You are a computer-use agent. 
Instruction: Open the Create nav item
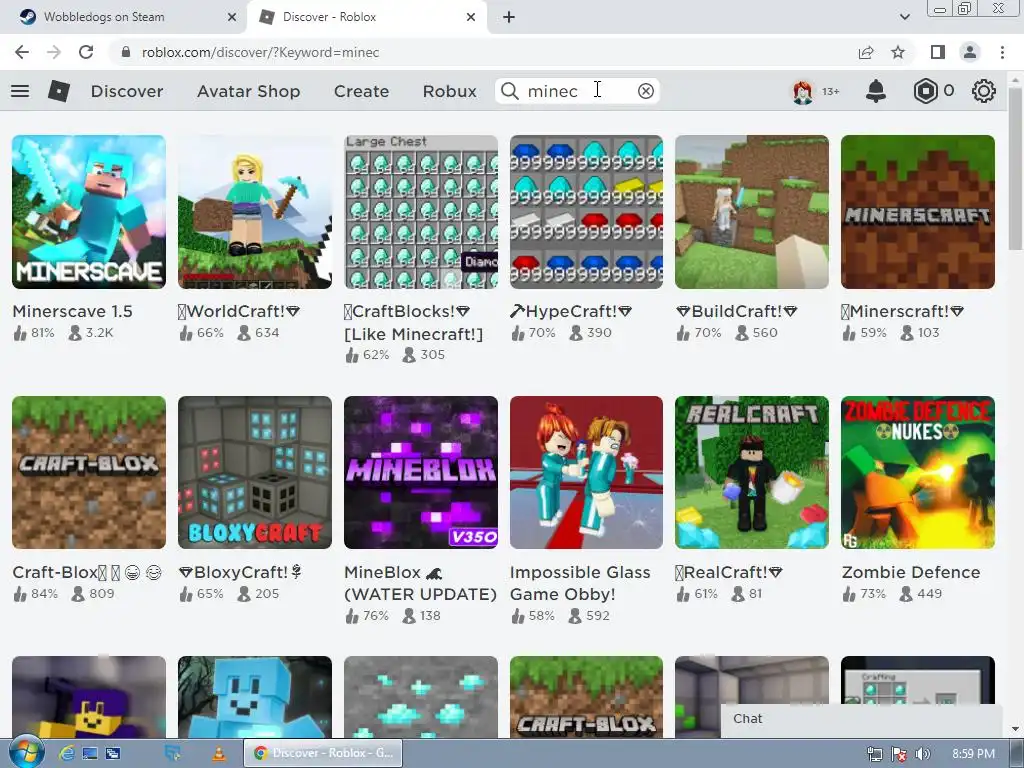[361, 91]
